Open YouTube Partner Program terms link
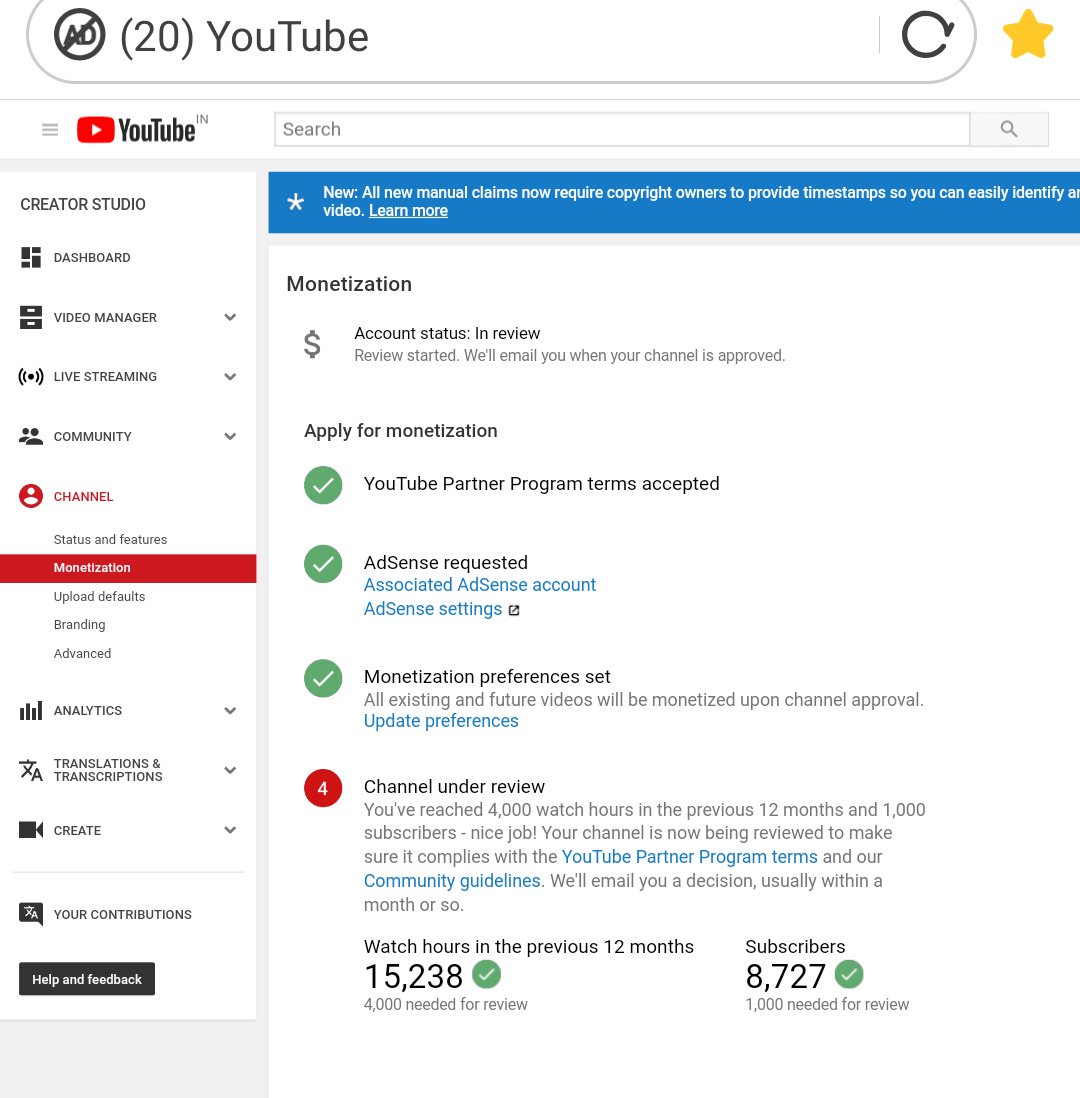 pos(690,857)
